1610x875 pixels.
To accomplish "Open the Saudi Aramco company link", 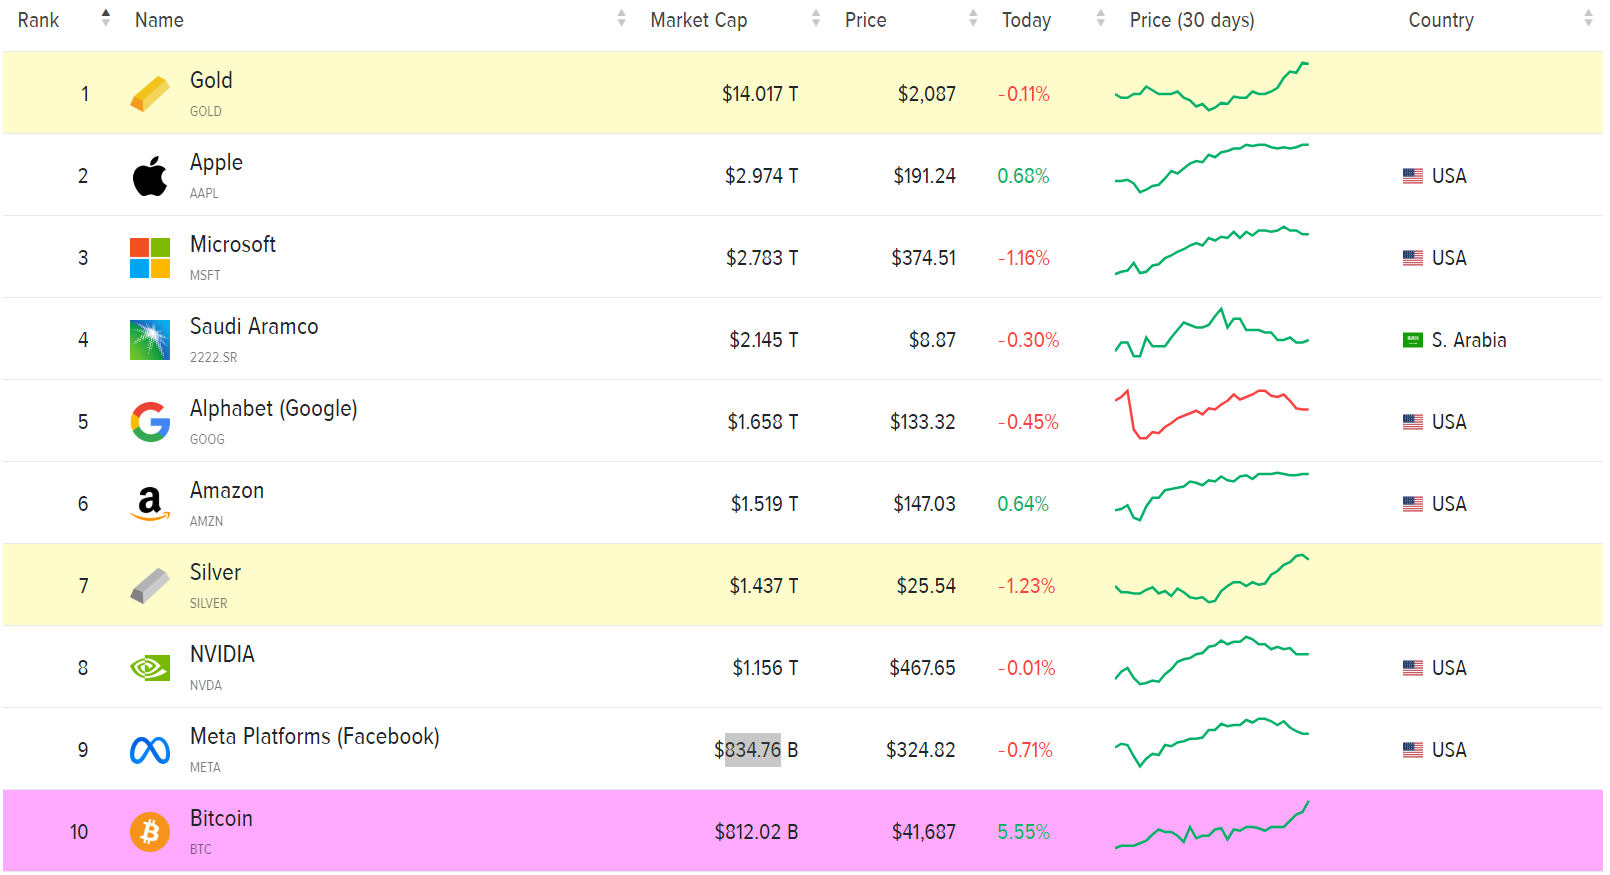I will click(x=254, y=326).
